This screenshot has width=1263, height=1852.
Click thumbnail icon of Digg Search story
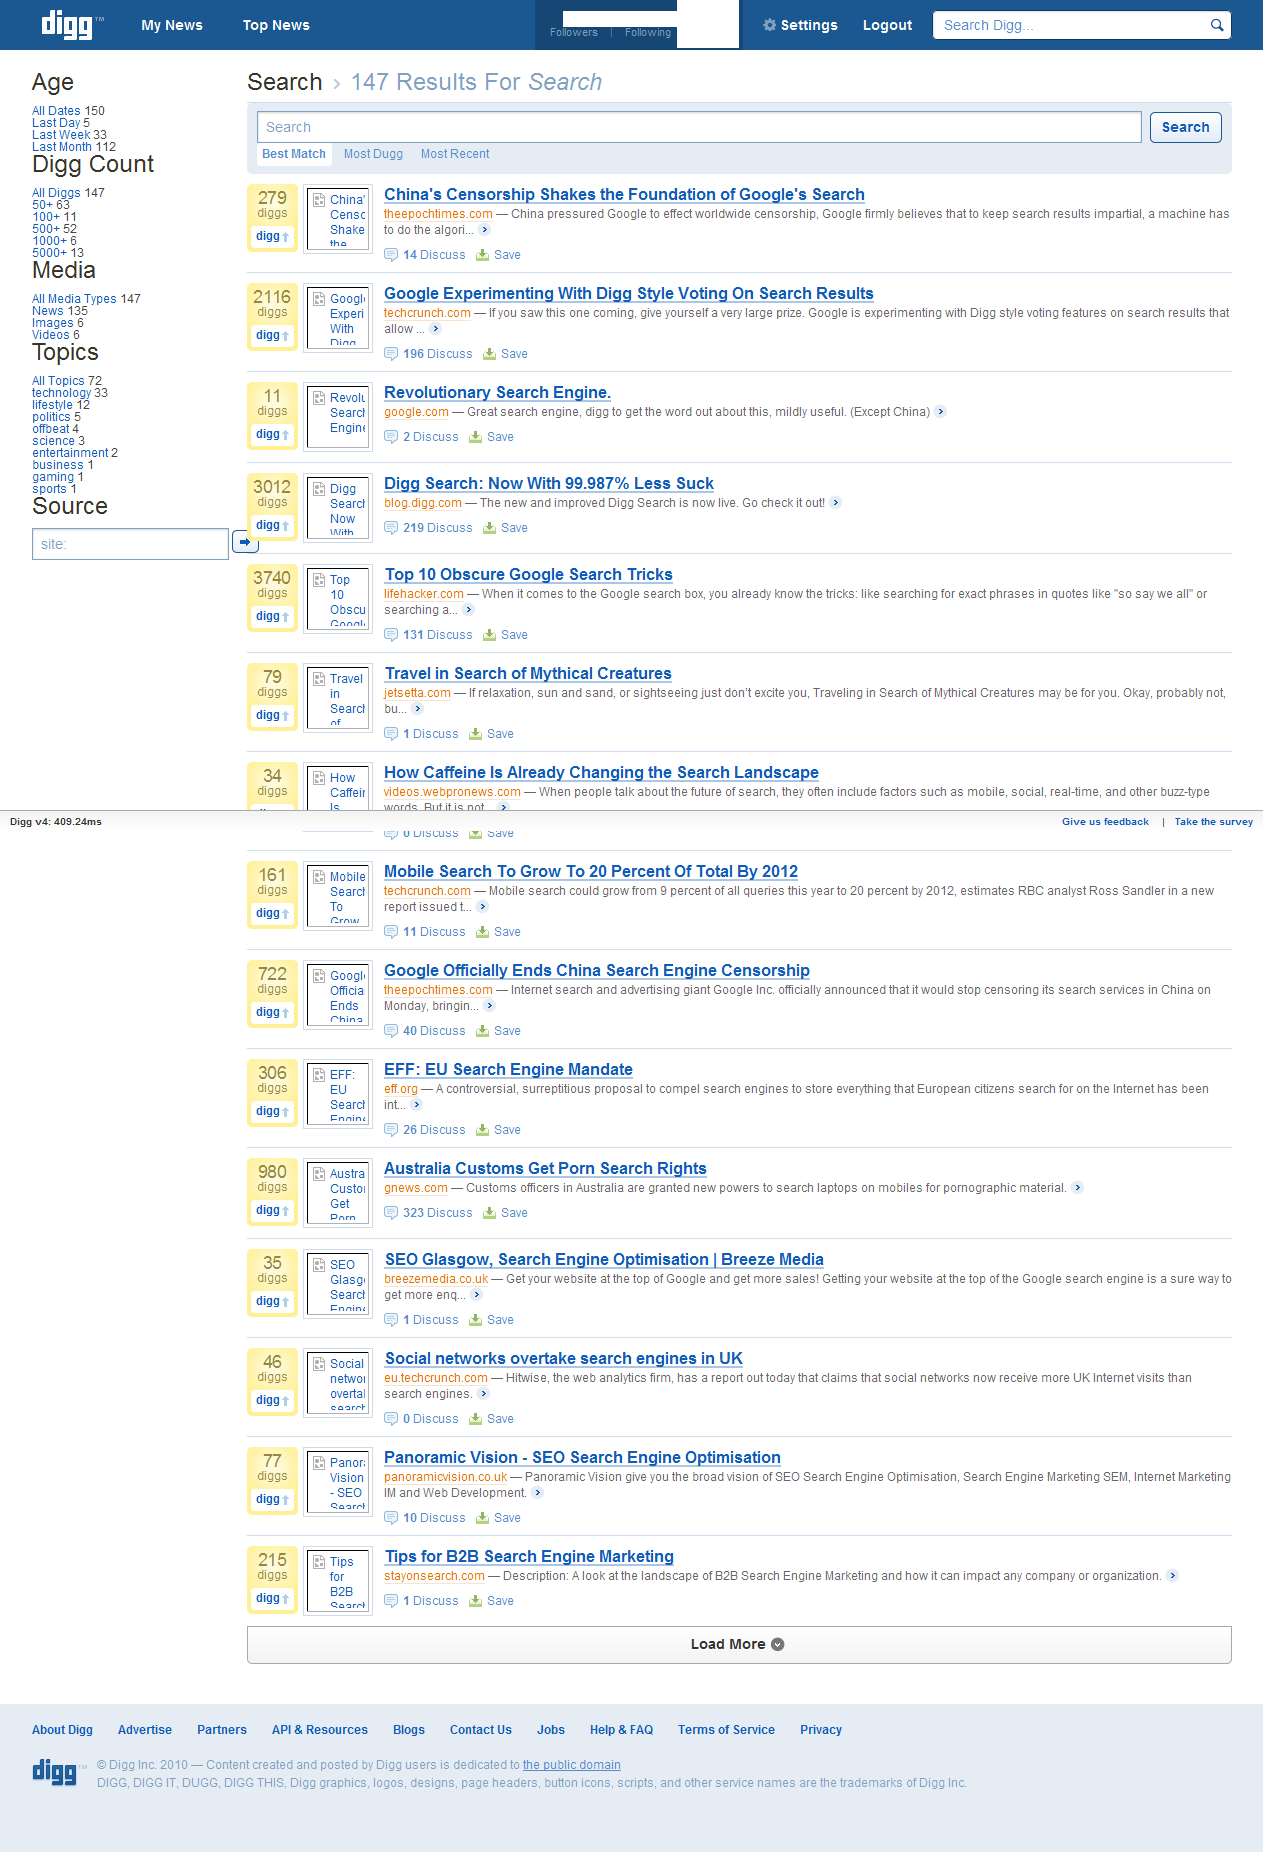pyautogui.click(x=338, y=508)
